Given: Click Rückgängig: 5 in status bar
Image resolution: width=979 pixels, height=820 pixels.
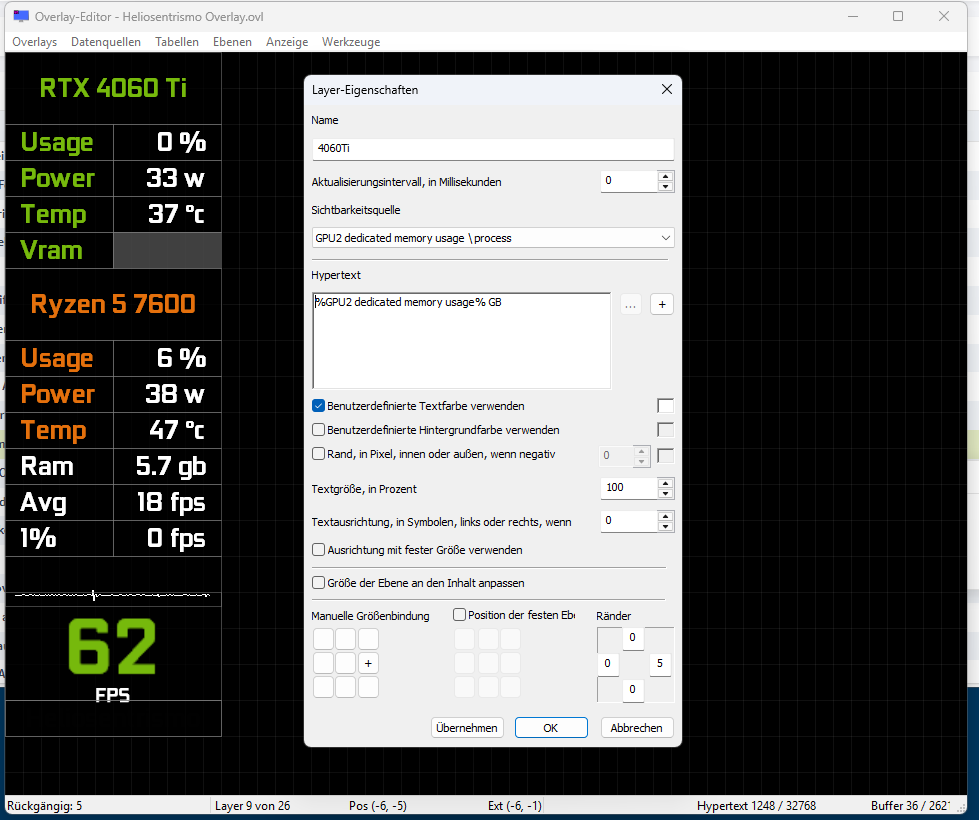Looking at the screenshot, I should point(44,806).
